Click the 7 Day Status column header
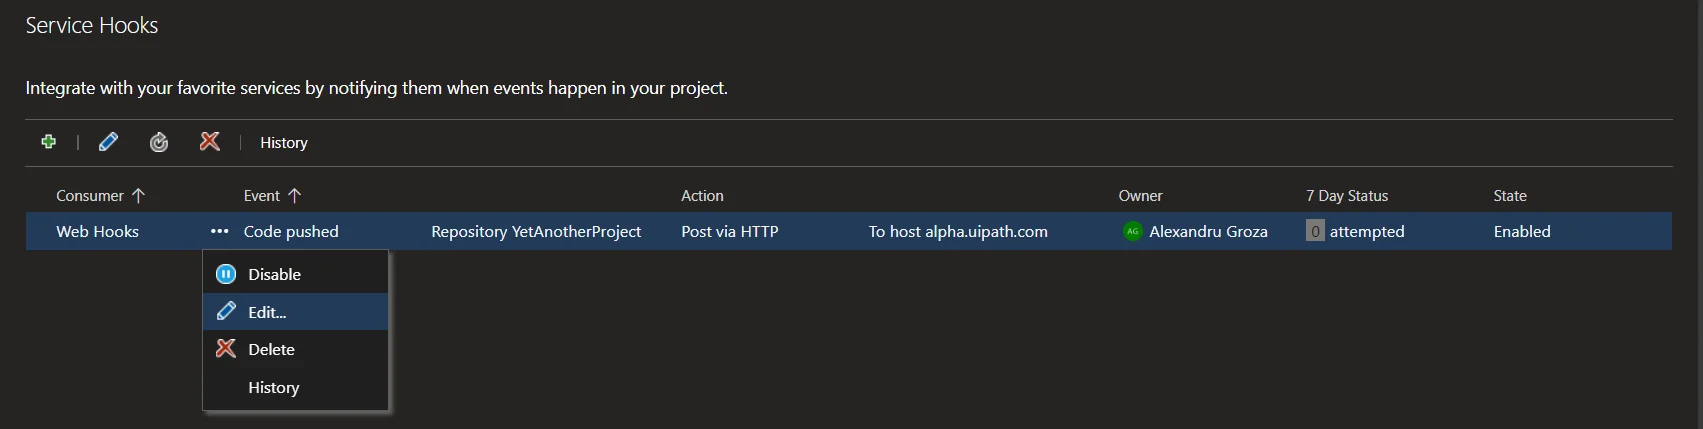This screenshot has height=429, width=1703. coord(1346,196)
